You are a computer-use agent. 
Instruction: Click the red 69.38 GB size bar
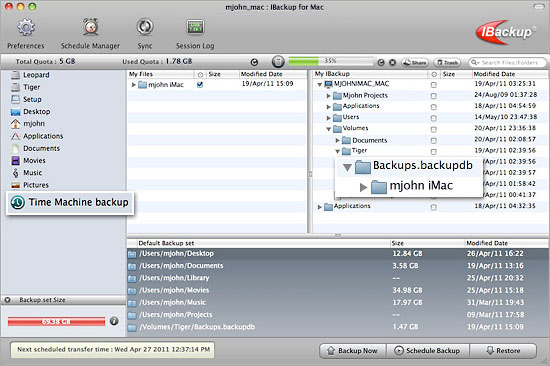[56, 321]
